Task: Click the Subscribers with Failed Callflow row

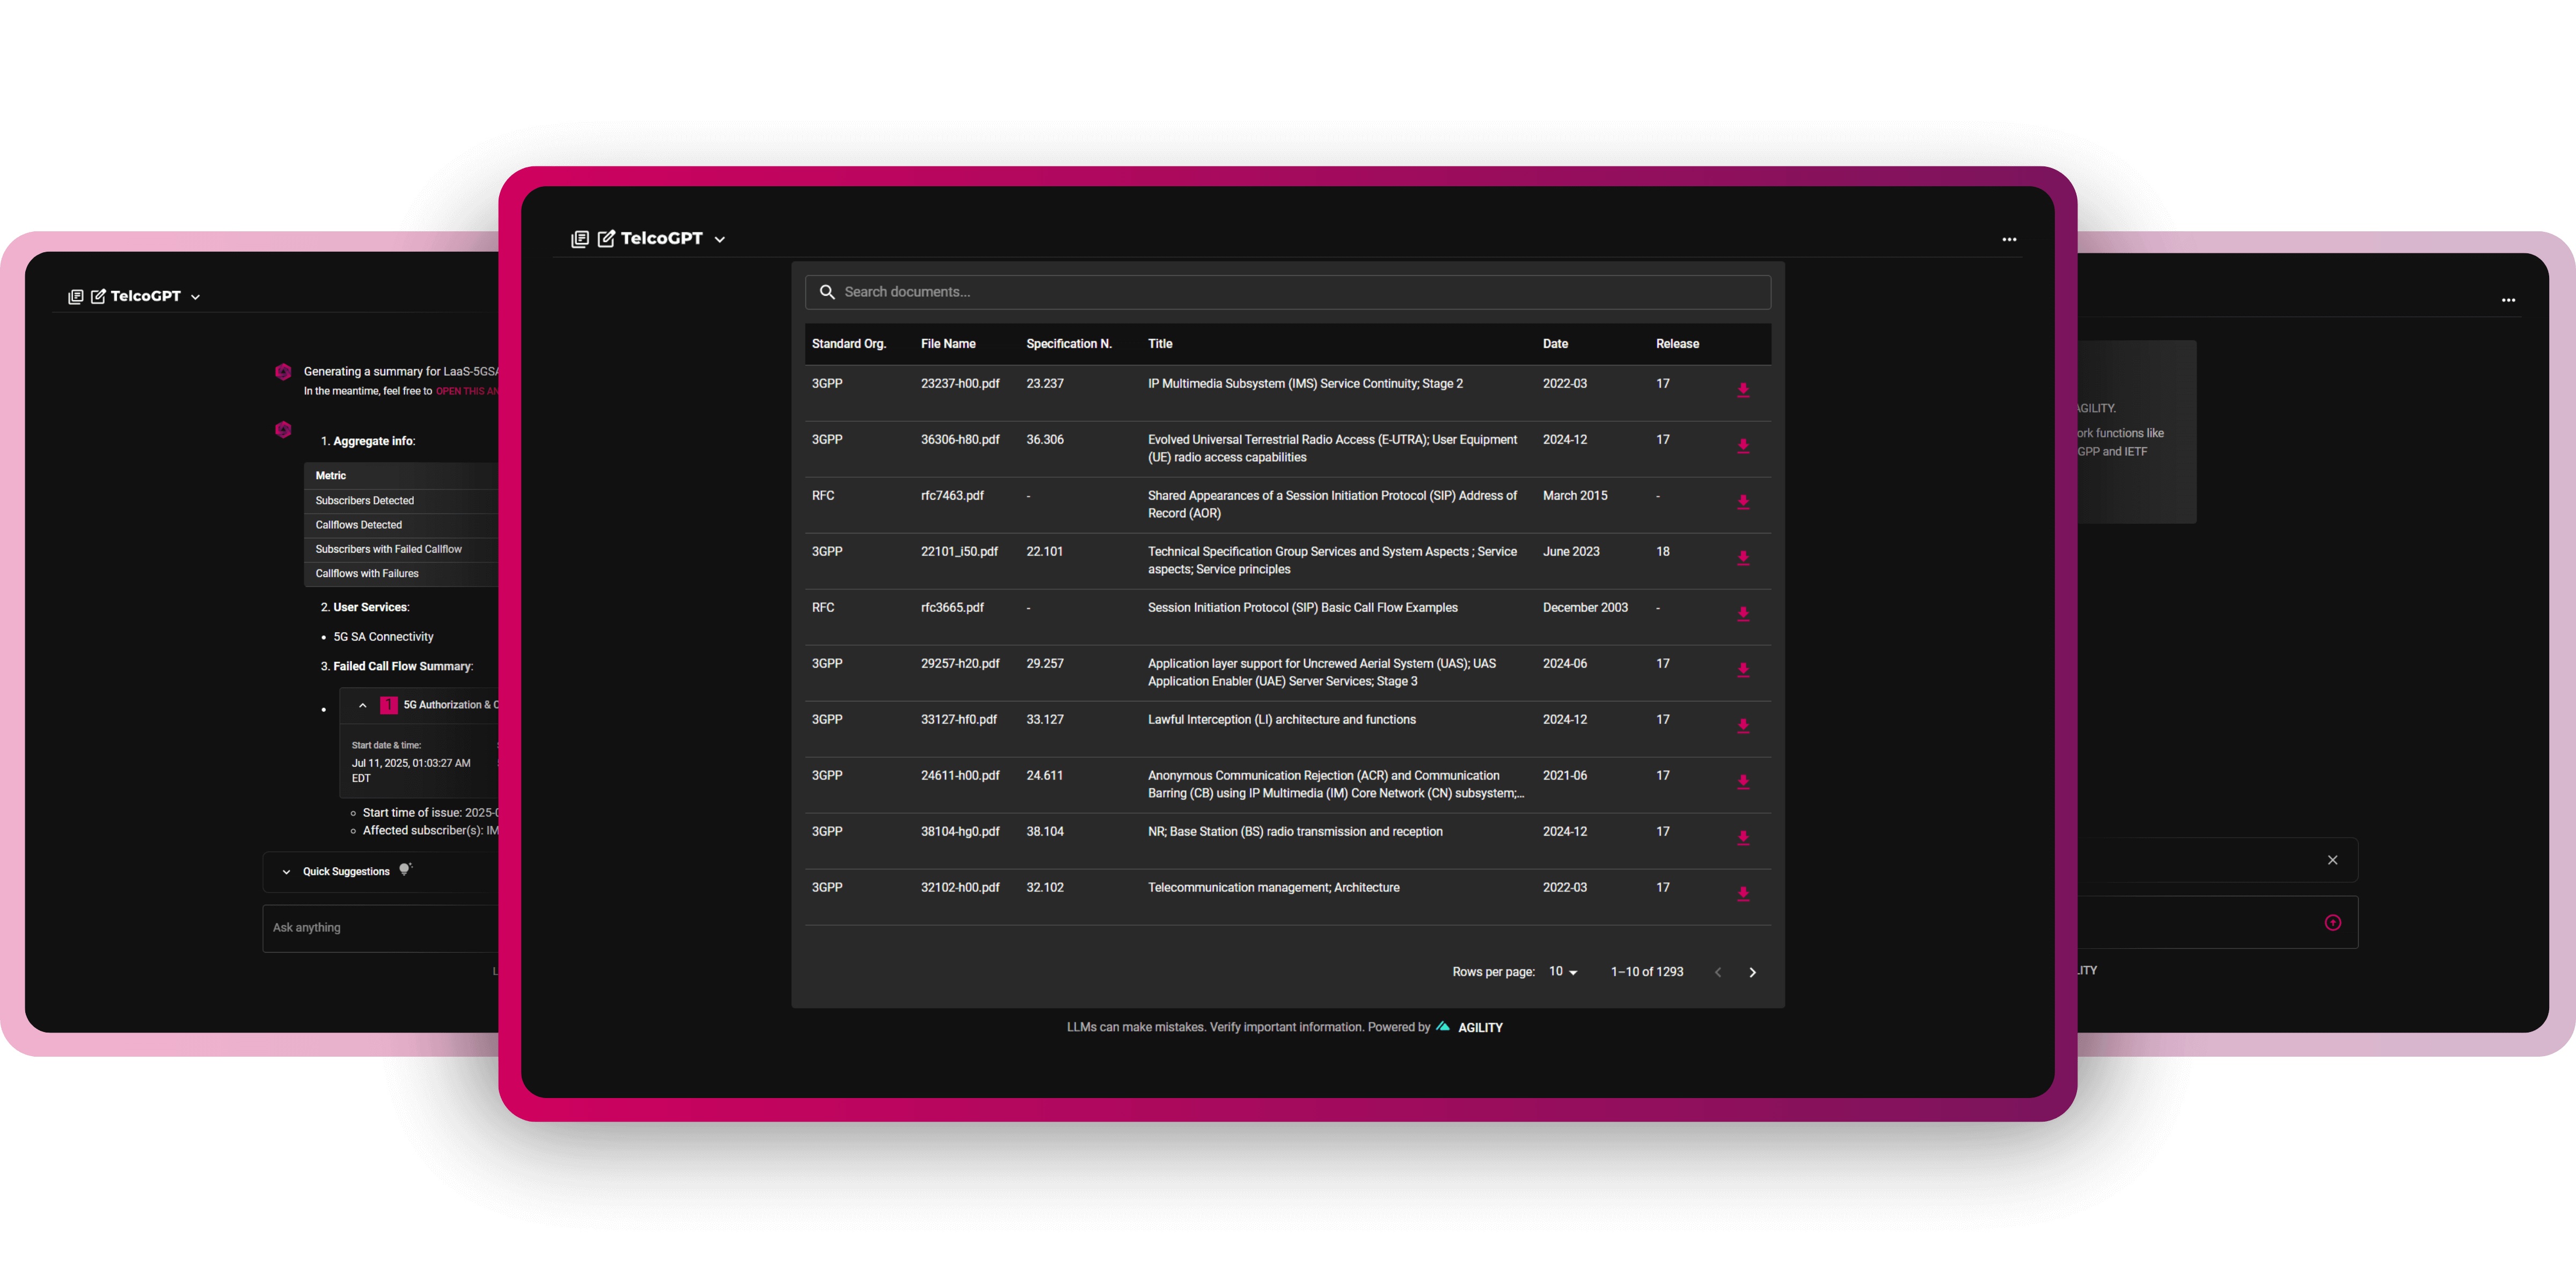Action: tap(401, 549)
